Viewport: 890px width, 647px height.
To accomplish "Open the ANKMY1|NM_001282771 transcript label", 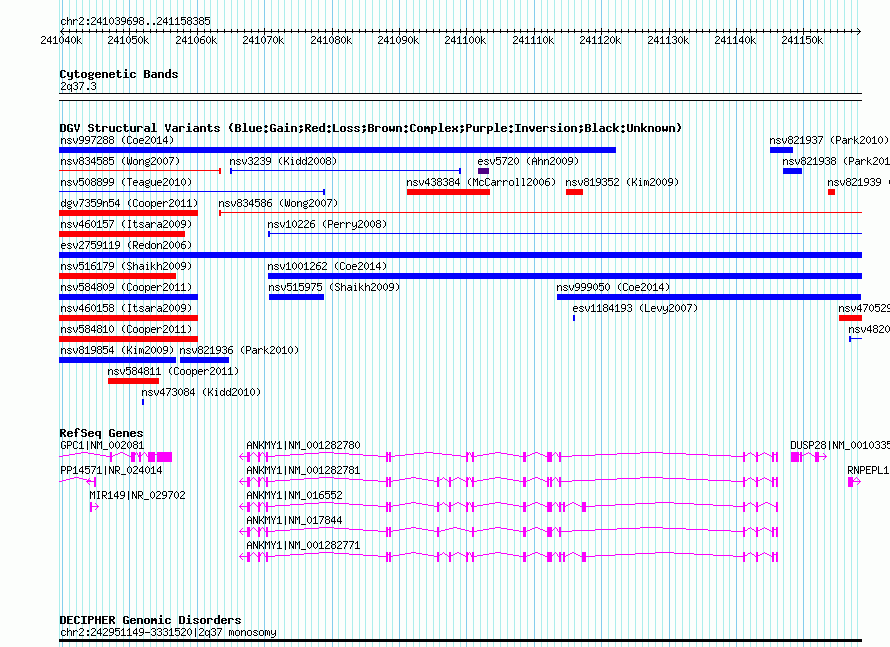I will point(303,545).
